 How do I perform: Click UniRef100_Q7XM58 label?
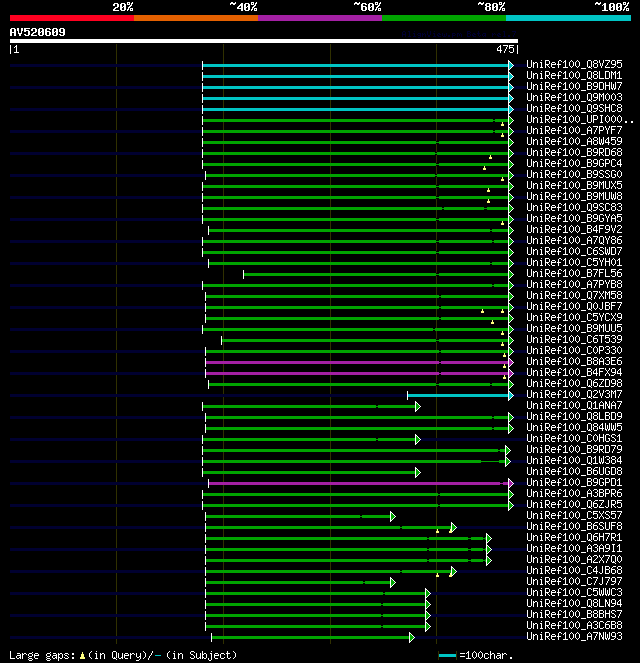[x=574, y=295]
